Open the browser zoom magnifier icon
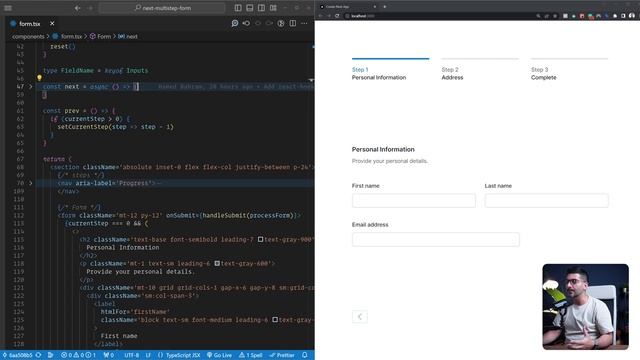 pos(538,16)
